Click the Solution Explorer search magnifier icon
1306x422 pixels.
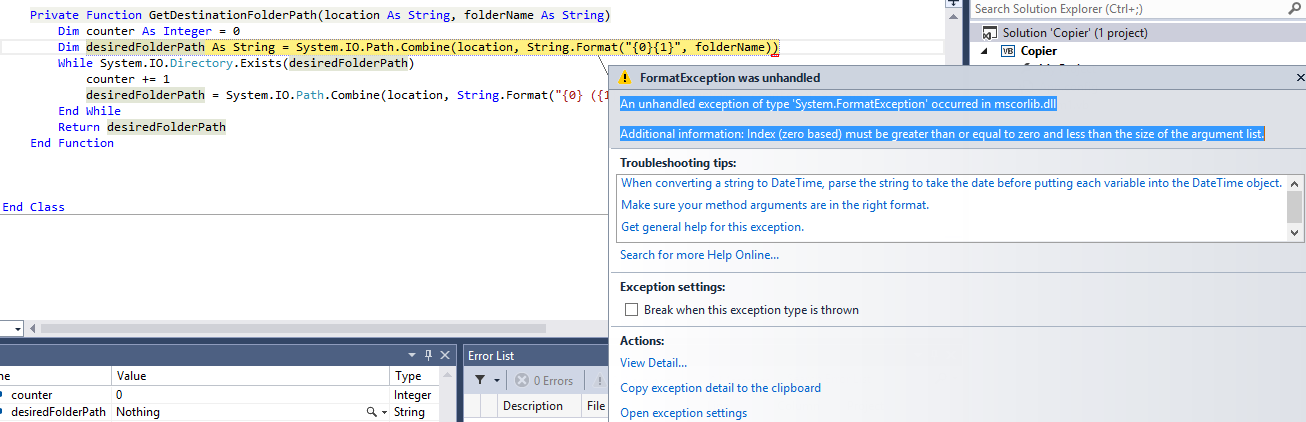pos(1293,9)
